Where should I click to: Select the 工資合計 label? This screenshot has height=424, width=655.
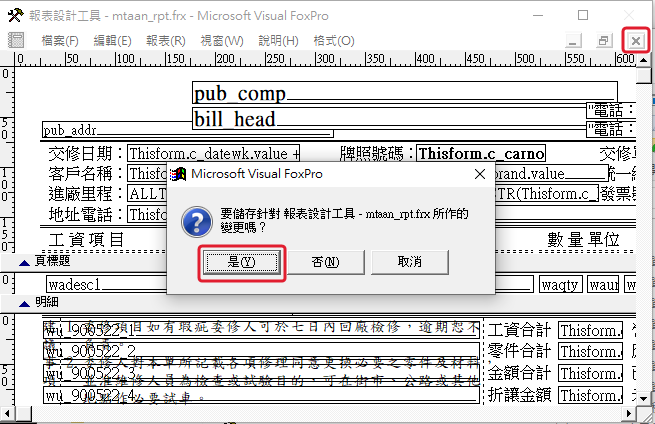(519, 330)
